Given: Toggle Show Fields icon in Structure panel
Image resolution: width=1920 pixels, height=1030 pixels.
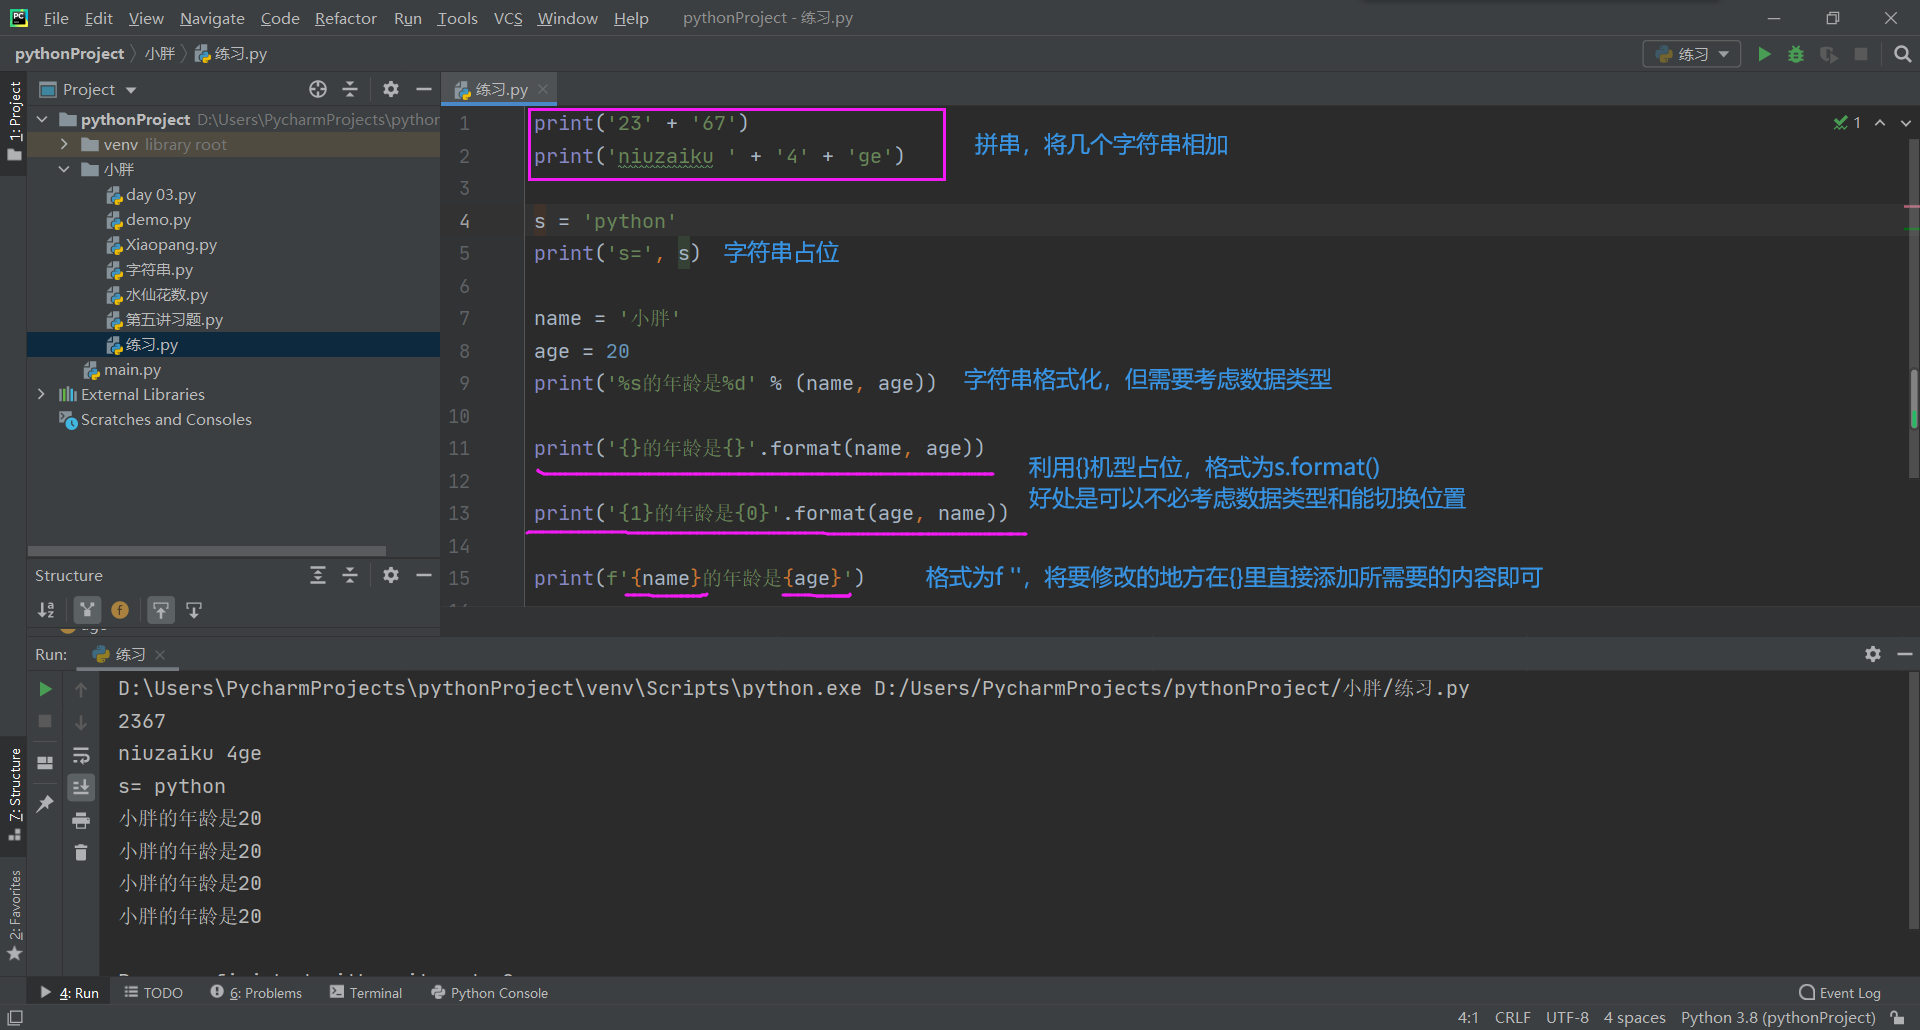Looking at the screenshot, I should pyautogui.click(x=120, y=610).
